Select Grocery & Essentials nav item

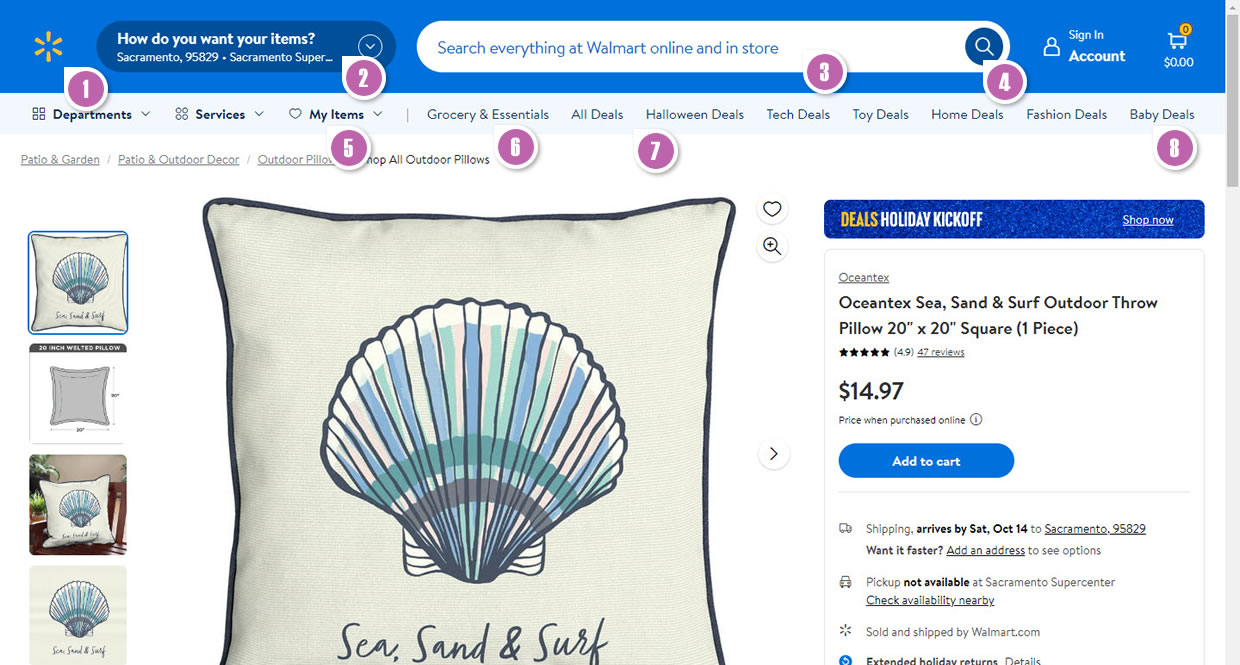tap(488, 114)
